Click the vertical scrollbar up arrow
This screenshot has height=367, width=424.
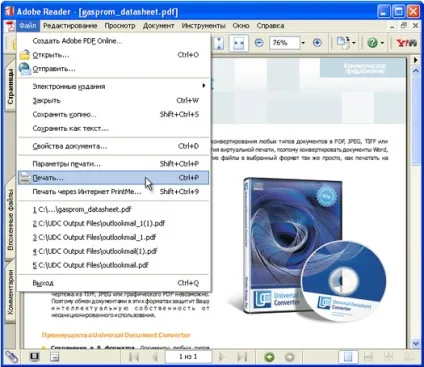click(x=415, y=71)
